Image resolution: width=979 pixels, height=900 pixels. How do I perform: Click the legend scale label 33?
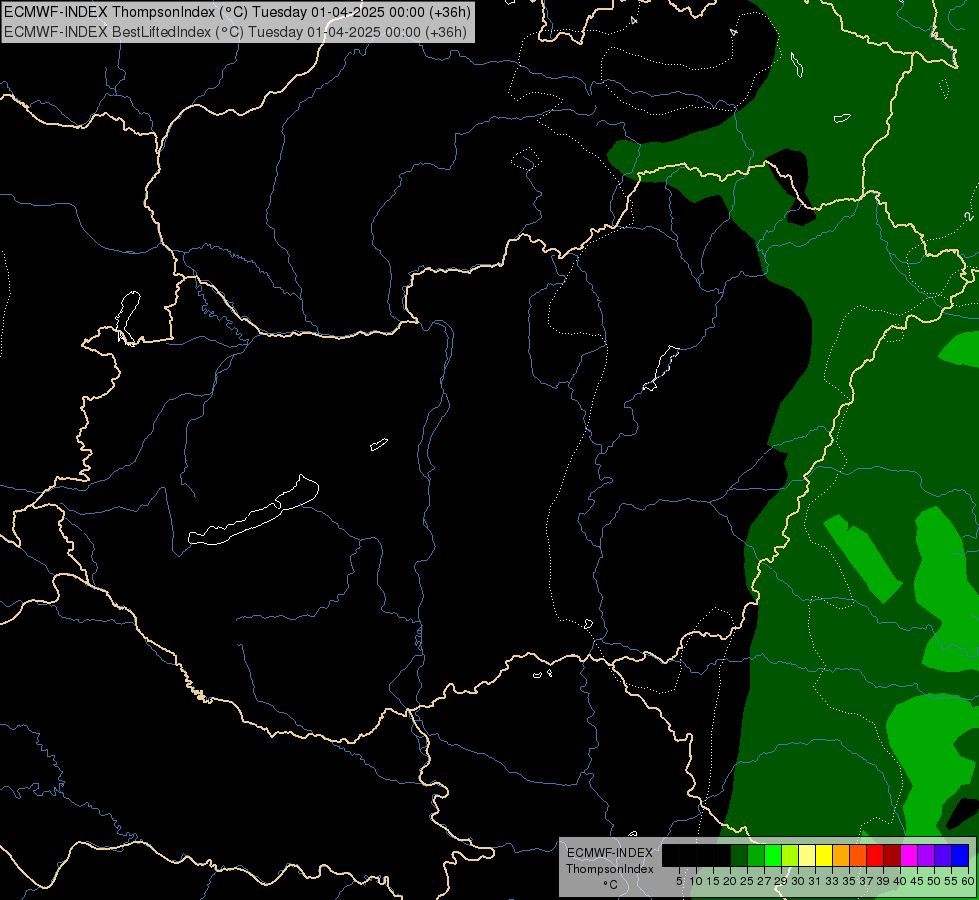pos(832,881)
